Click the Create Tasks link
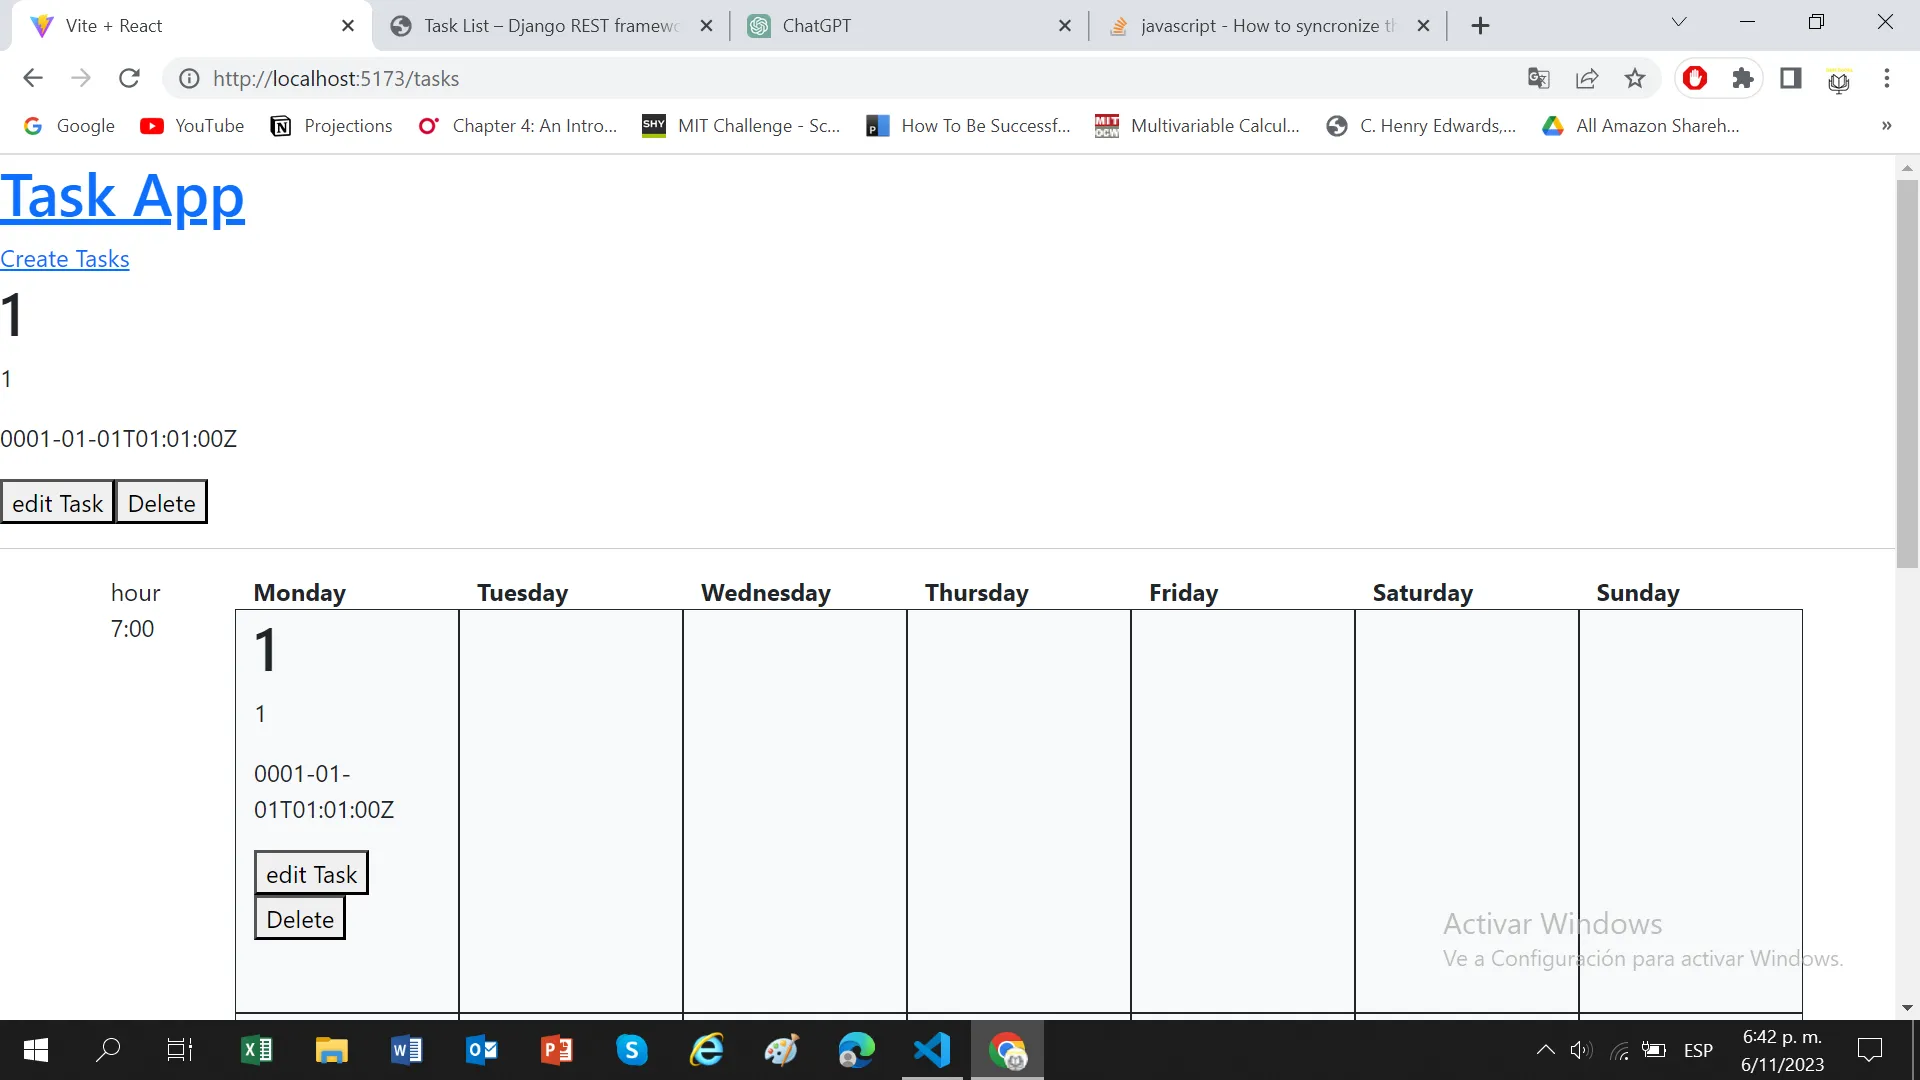1920x1080 pixels. pyautogui.click(x=65, y=259)
